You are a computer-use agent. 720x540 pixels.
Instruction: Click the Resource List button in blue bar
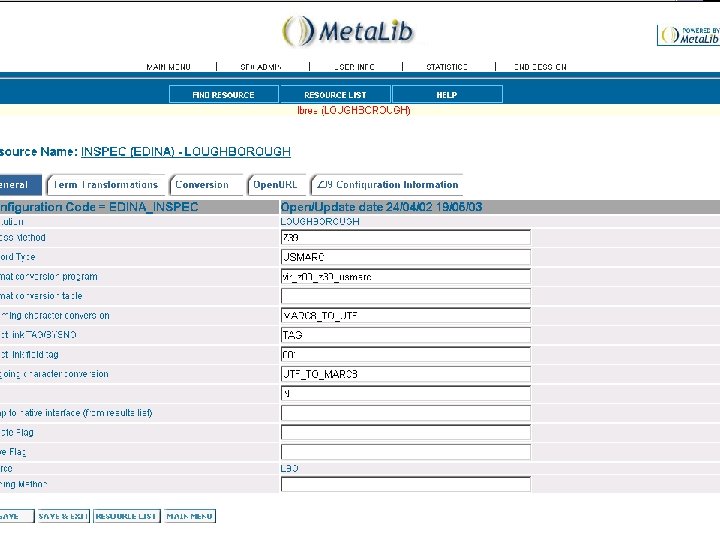(335, 95)
